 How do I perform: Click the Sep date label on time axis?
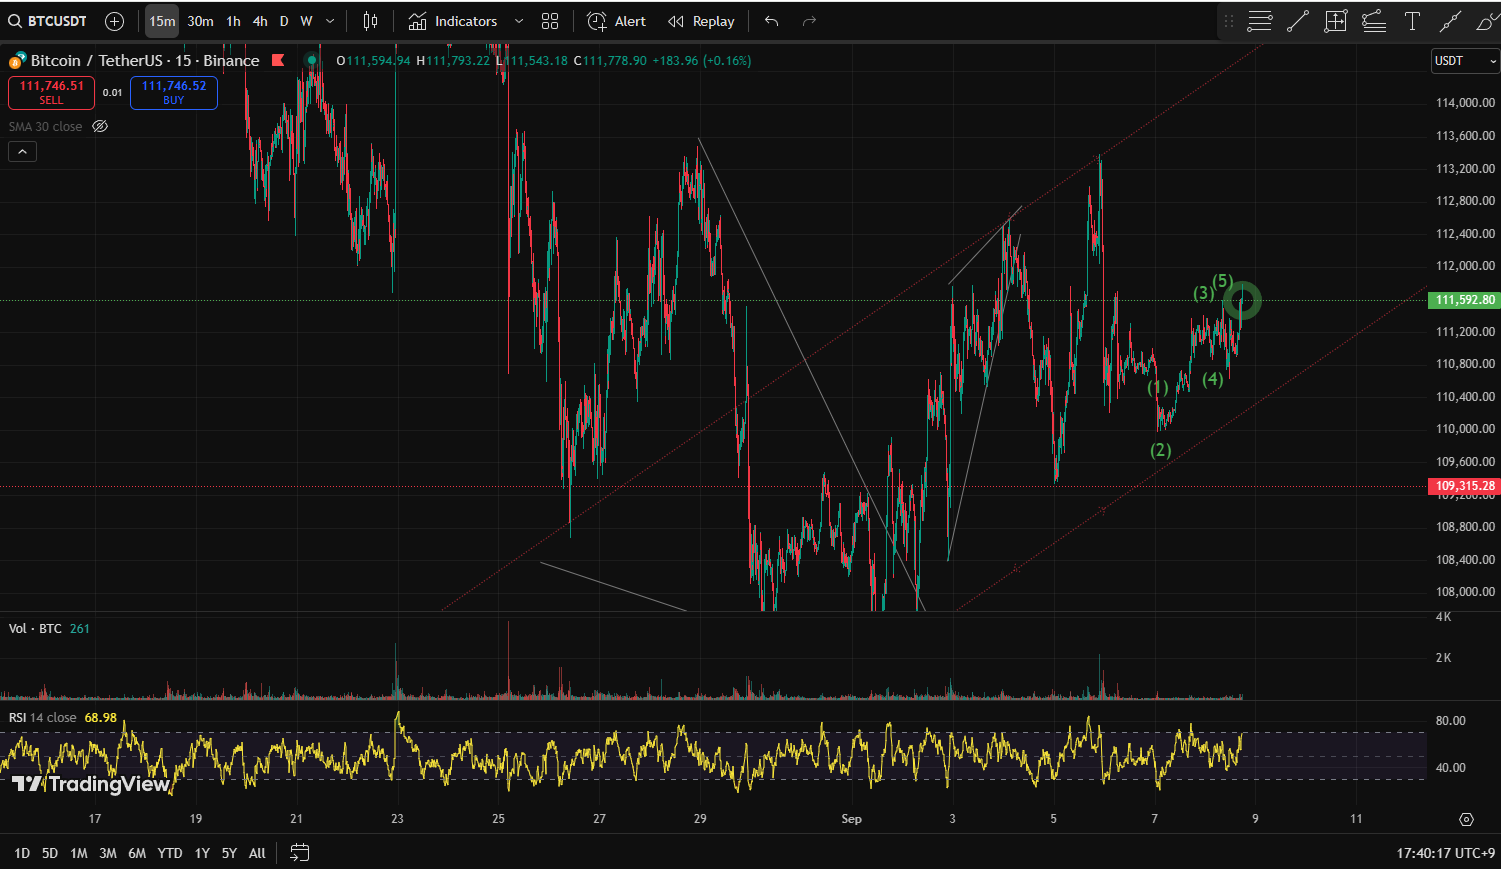pyautogui.click(x=851, y=818)
